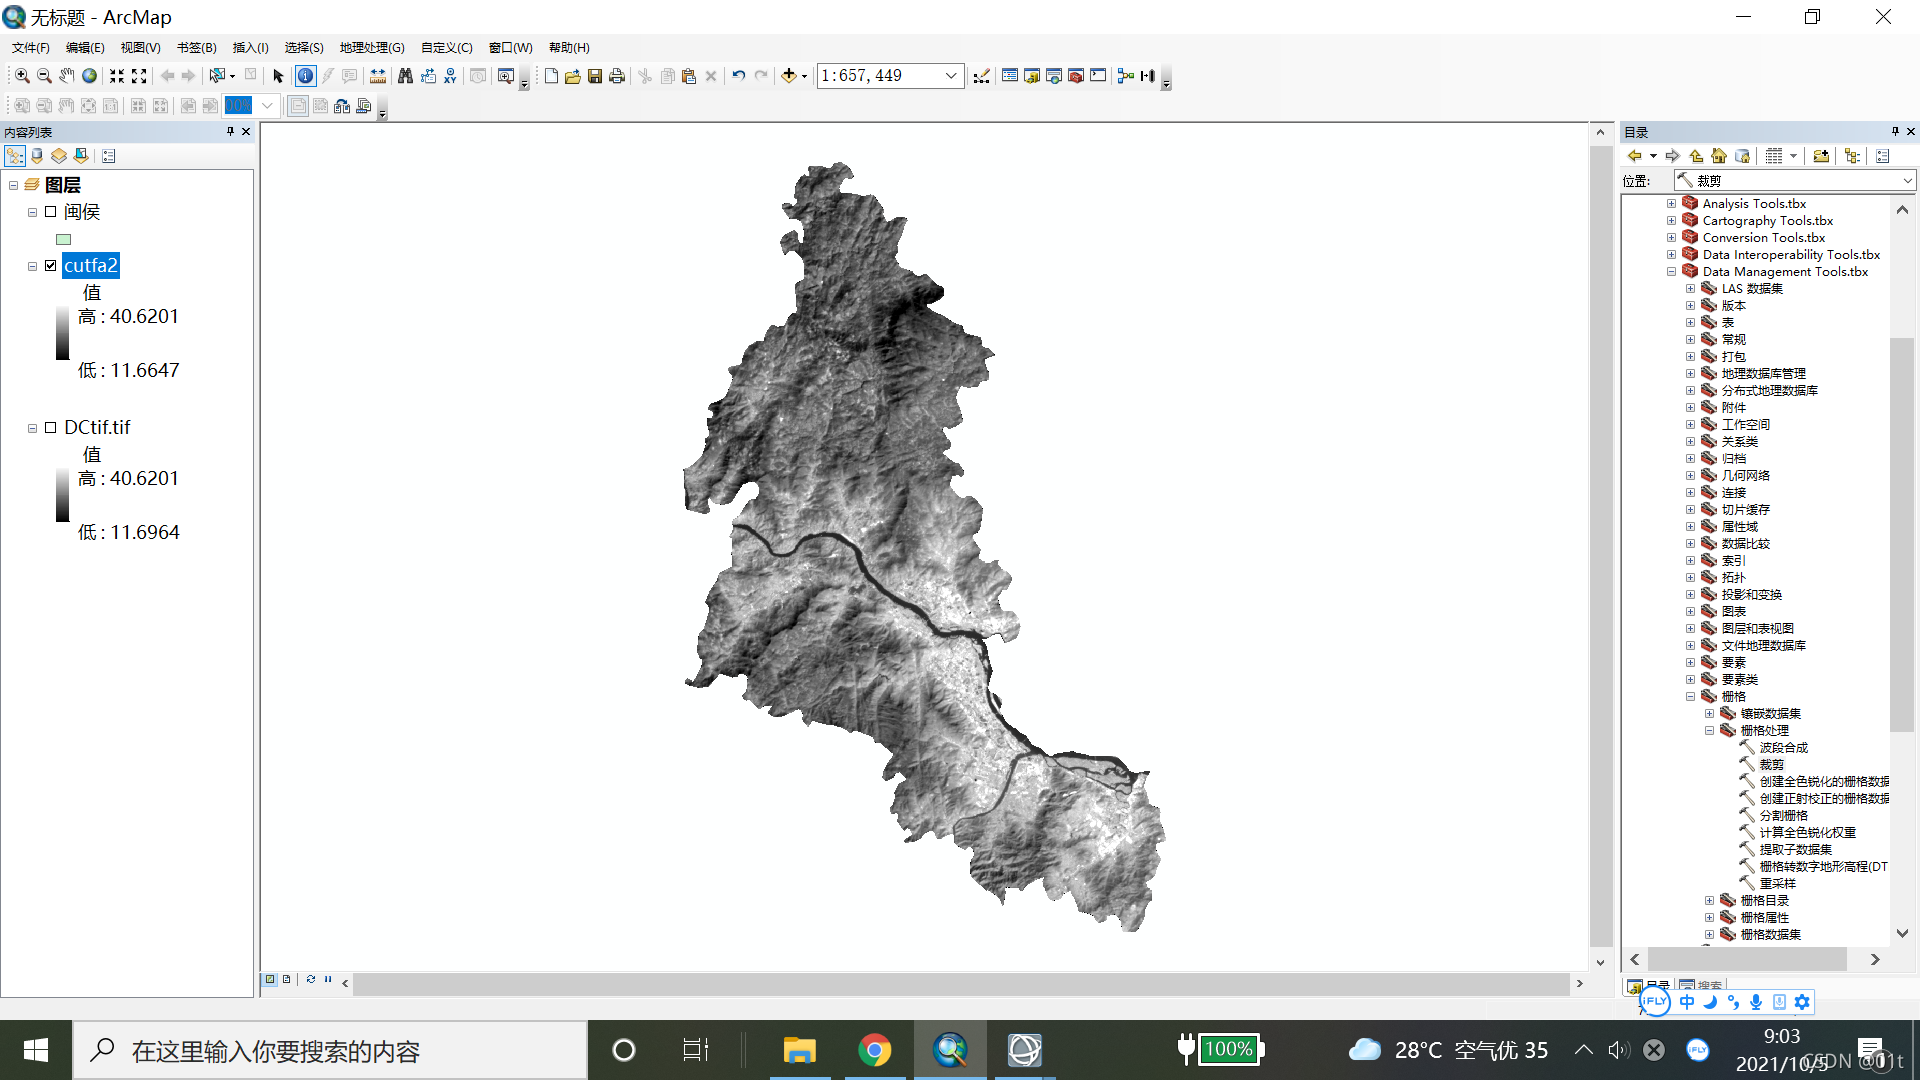Open the Measure ruler tool

pyautogui.click(x=377, y=76)
